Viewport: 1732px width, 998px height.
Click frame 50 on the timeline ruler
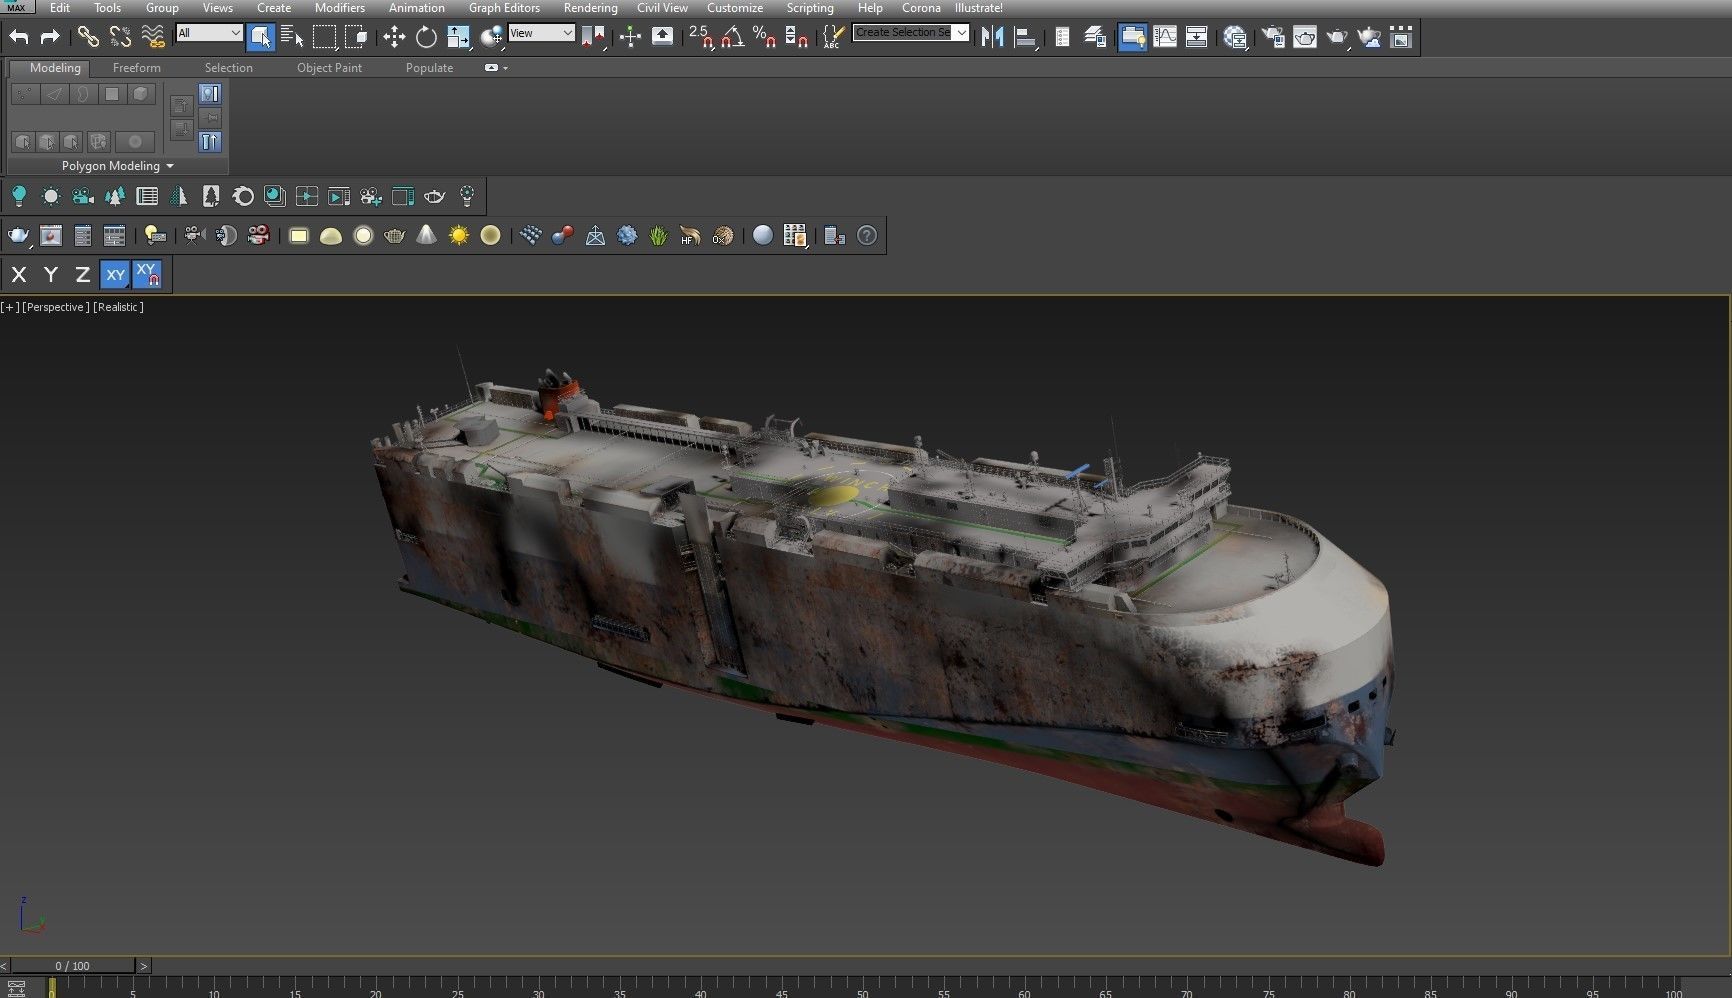tap(862, 988)
